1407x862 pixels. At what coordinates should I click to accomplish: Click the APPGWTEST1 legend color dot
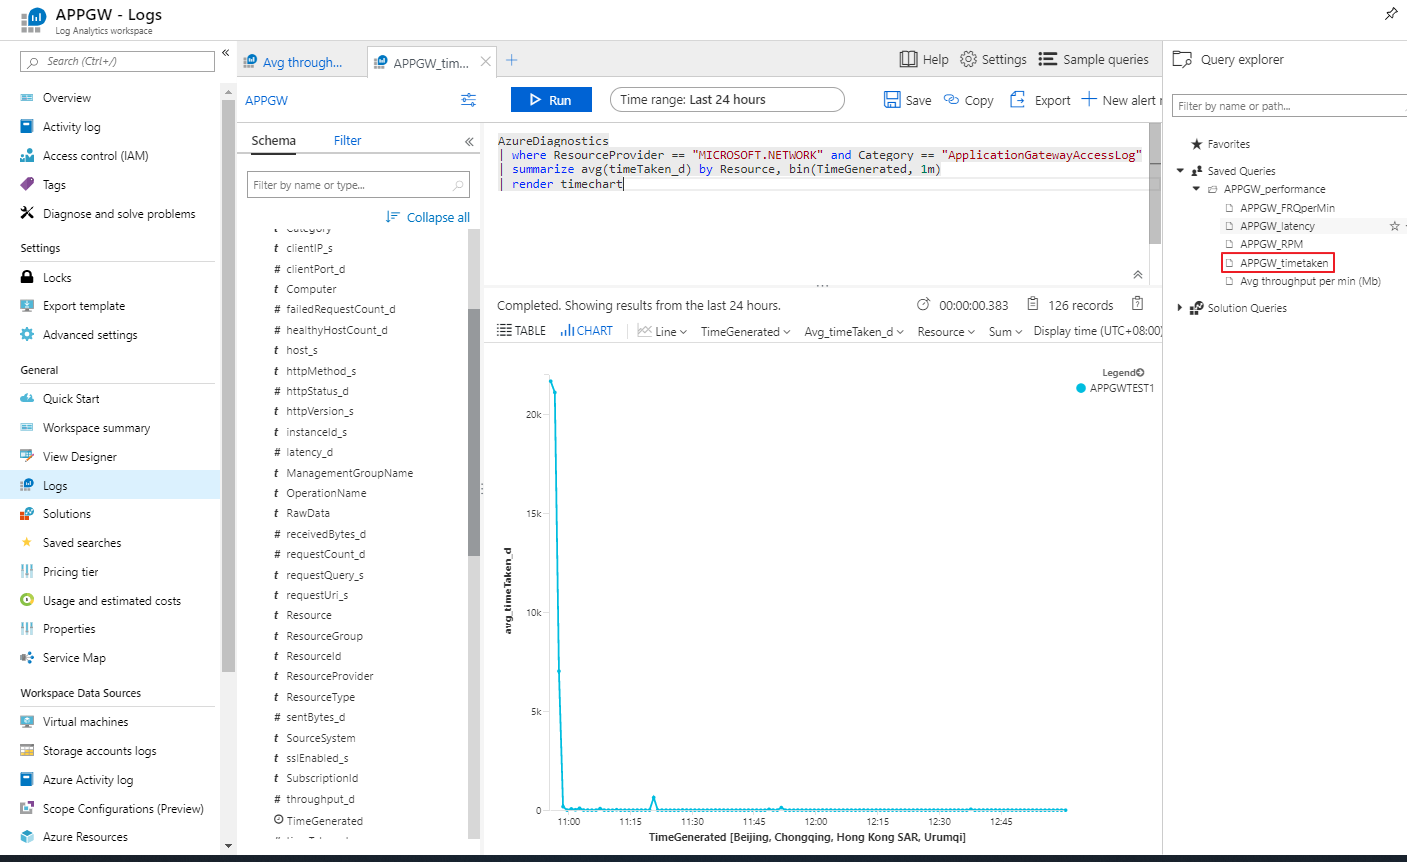click(x=1081, y=388)
